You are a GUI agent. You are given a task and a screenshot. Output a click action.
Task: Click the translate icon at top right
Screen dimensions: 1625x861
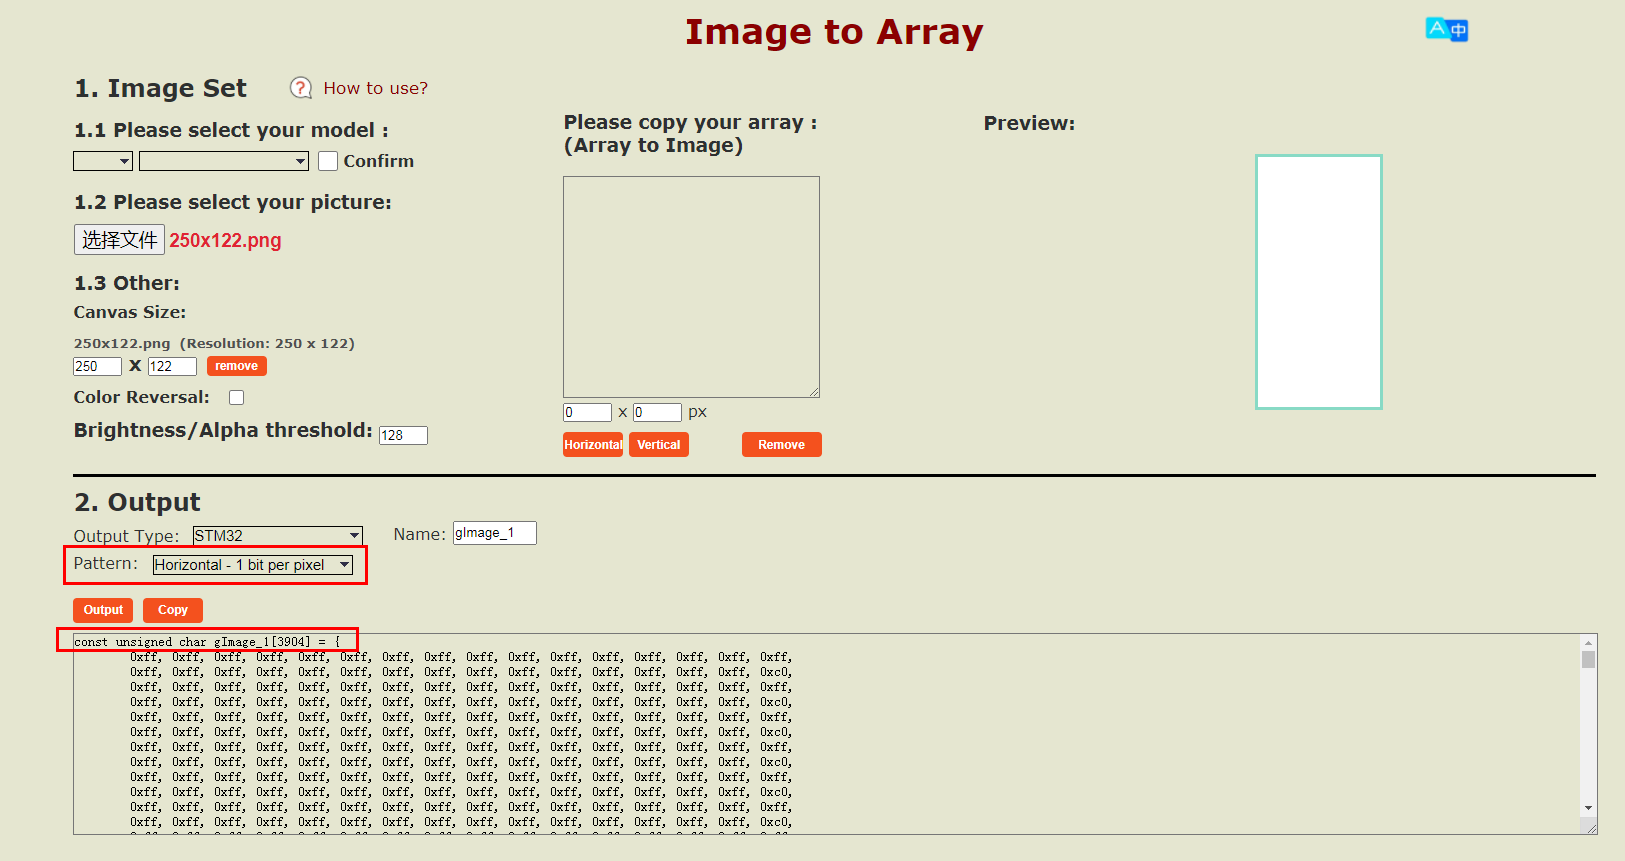pos(1446,30)
